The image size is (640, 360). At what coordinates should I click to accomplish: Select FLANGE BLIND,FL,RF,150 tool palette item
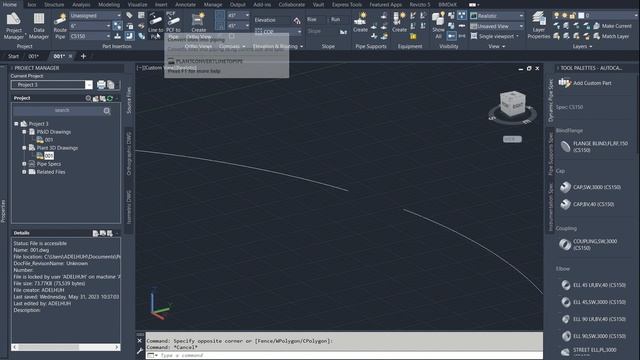coord(594,147)
